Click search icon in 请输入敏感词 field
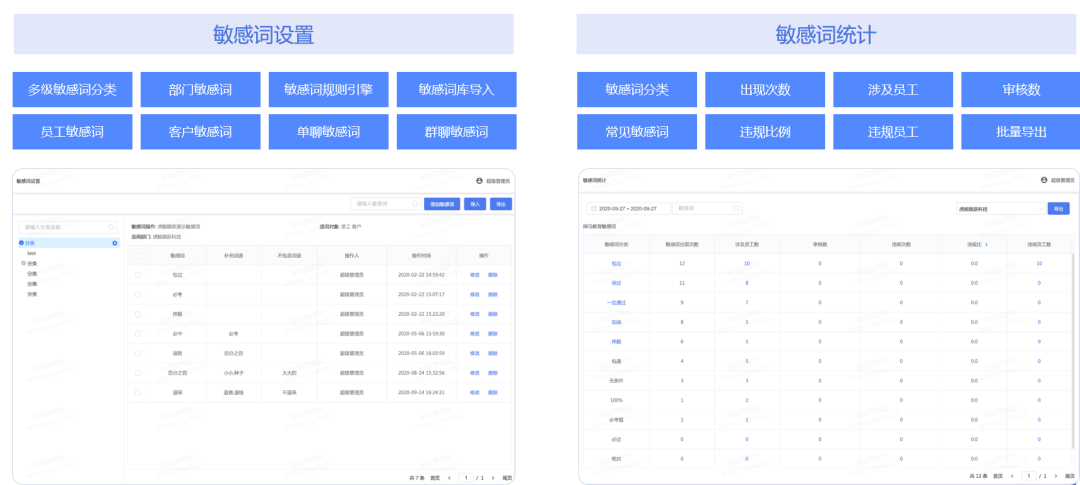 (x=414, y=204)
